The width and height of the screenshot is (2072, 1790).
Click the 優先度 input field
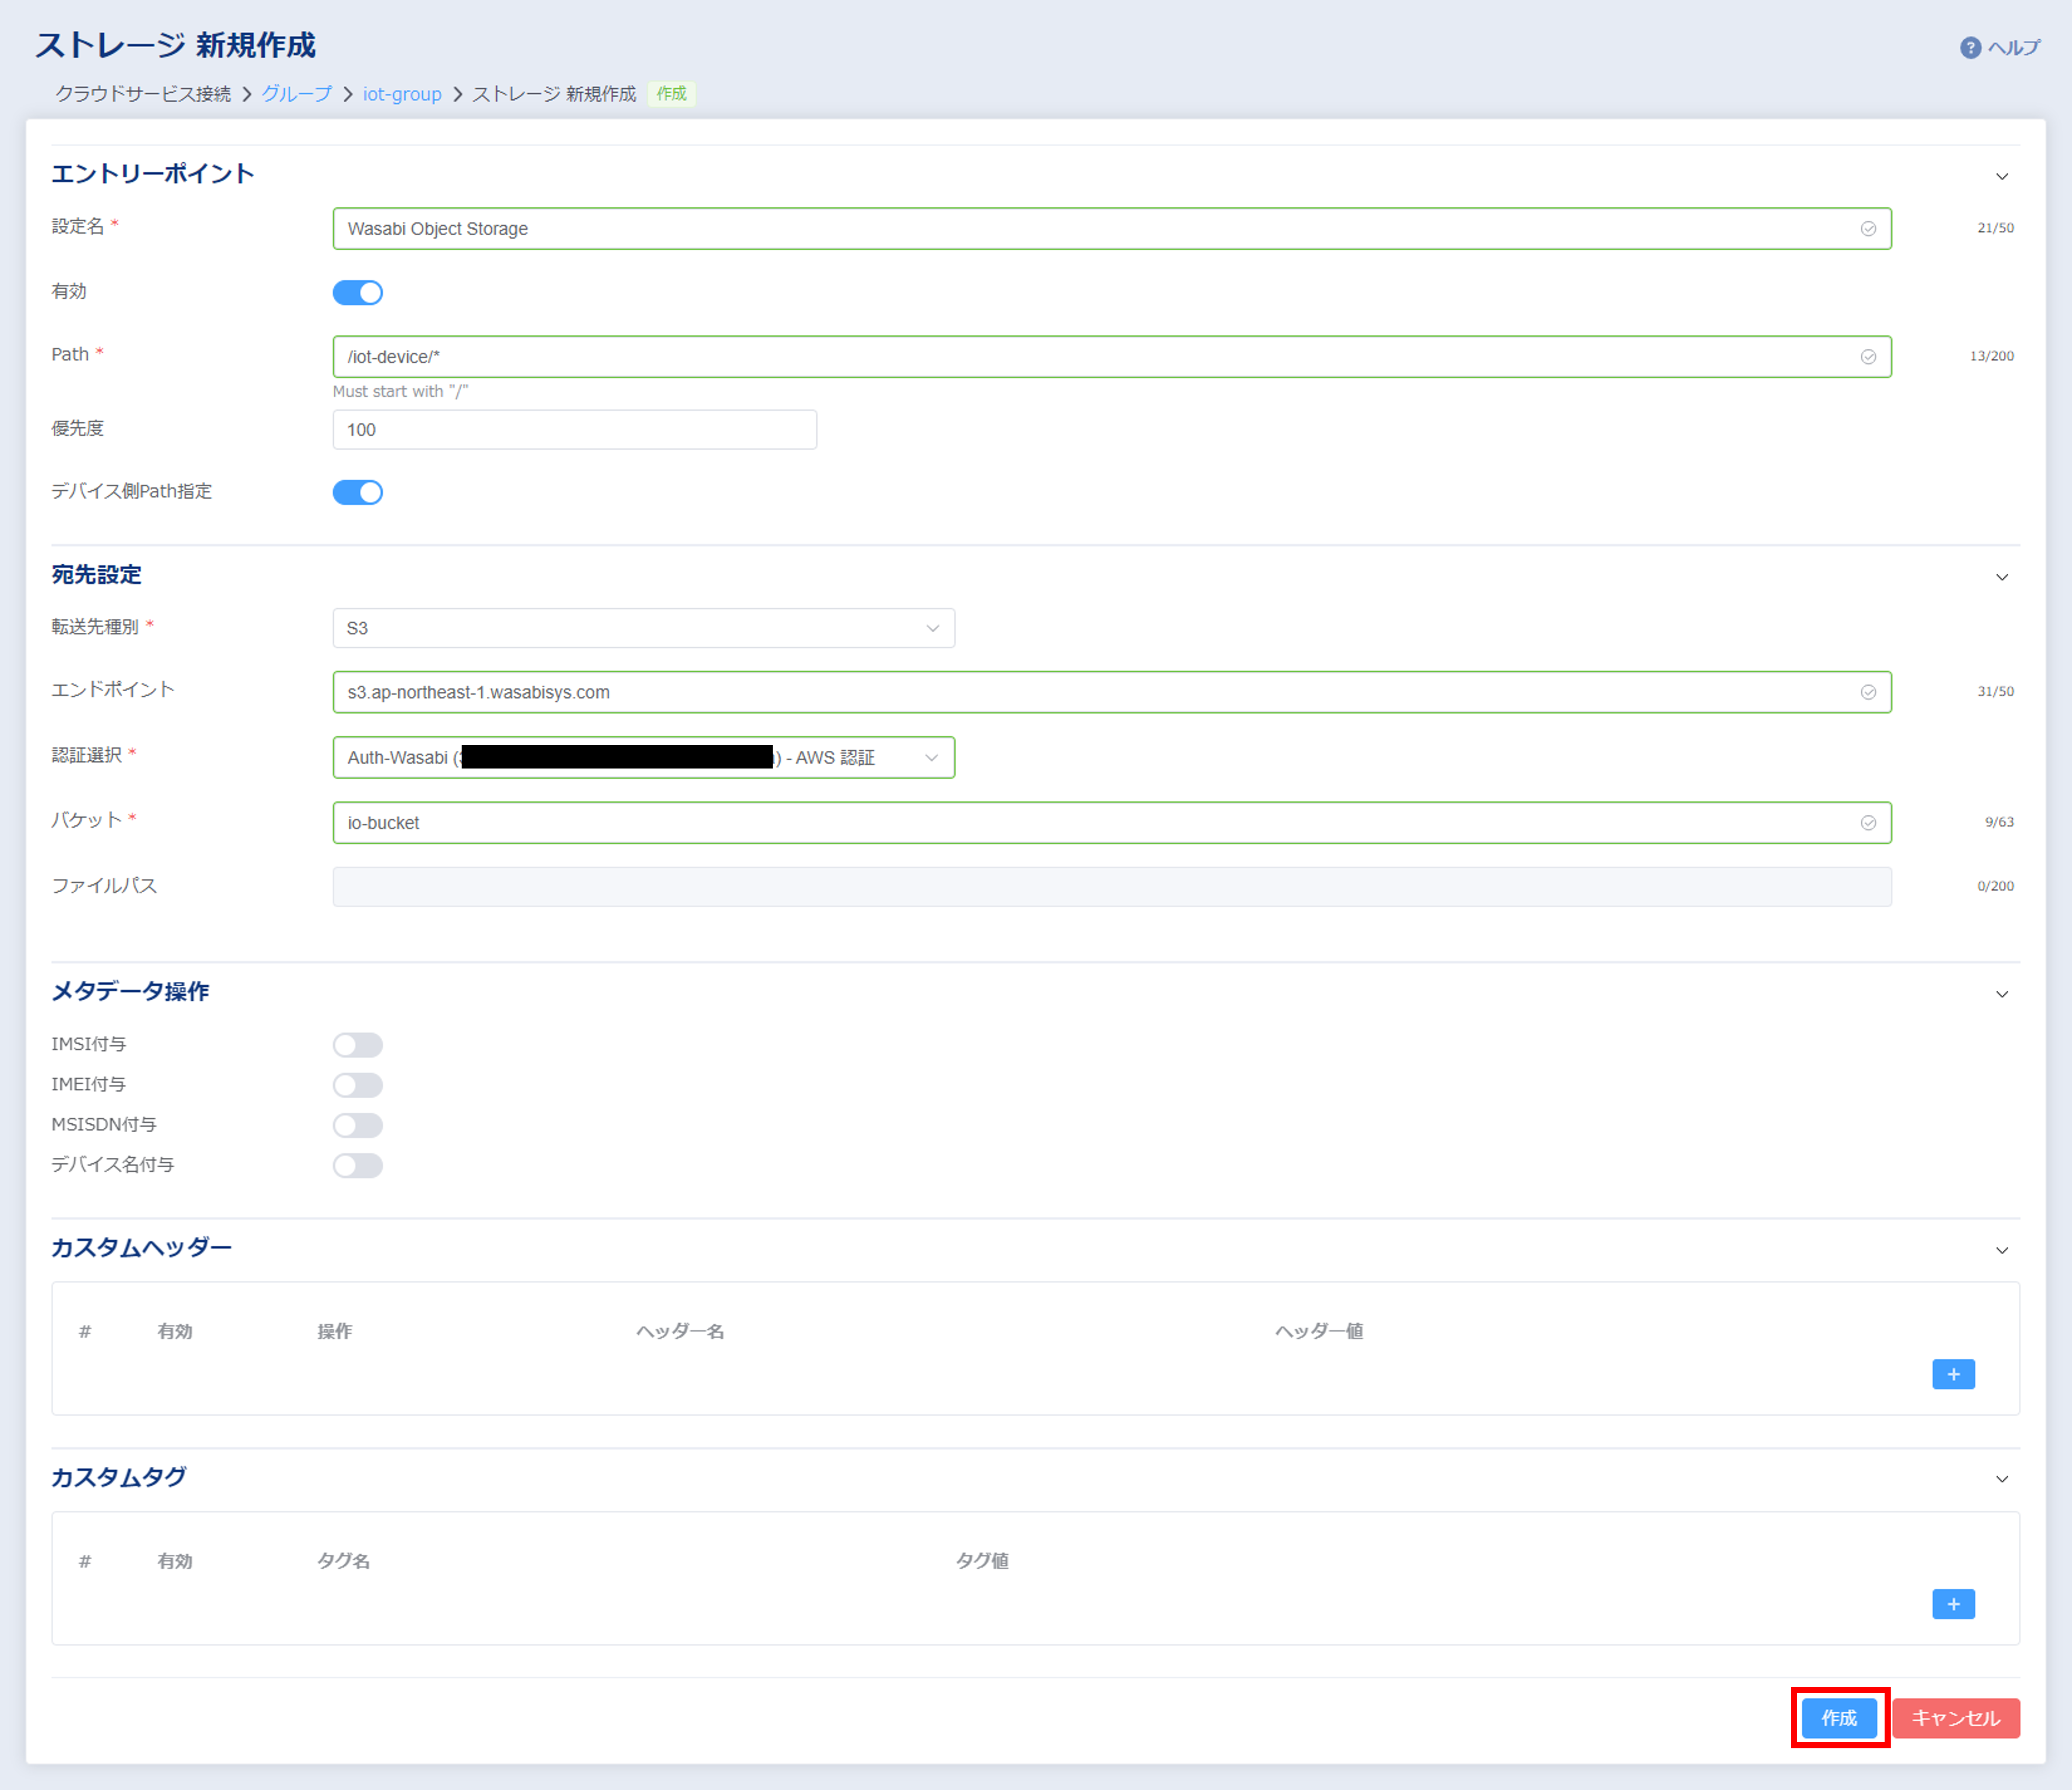coord(574,430)
